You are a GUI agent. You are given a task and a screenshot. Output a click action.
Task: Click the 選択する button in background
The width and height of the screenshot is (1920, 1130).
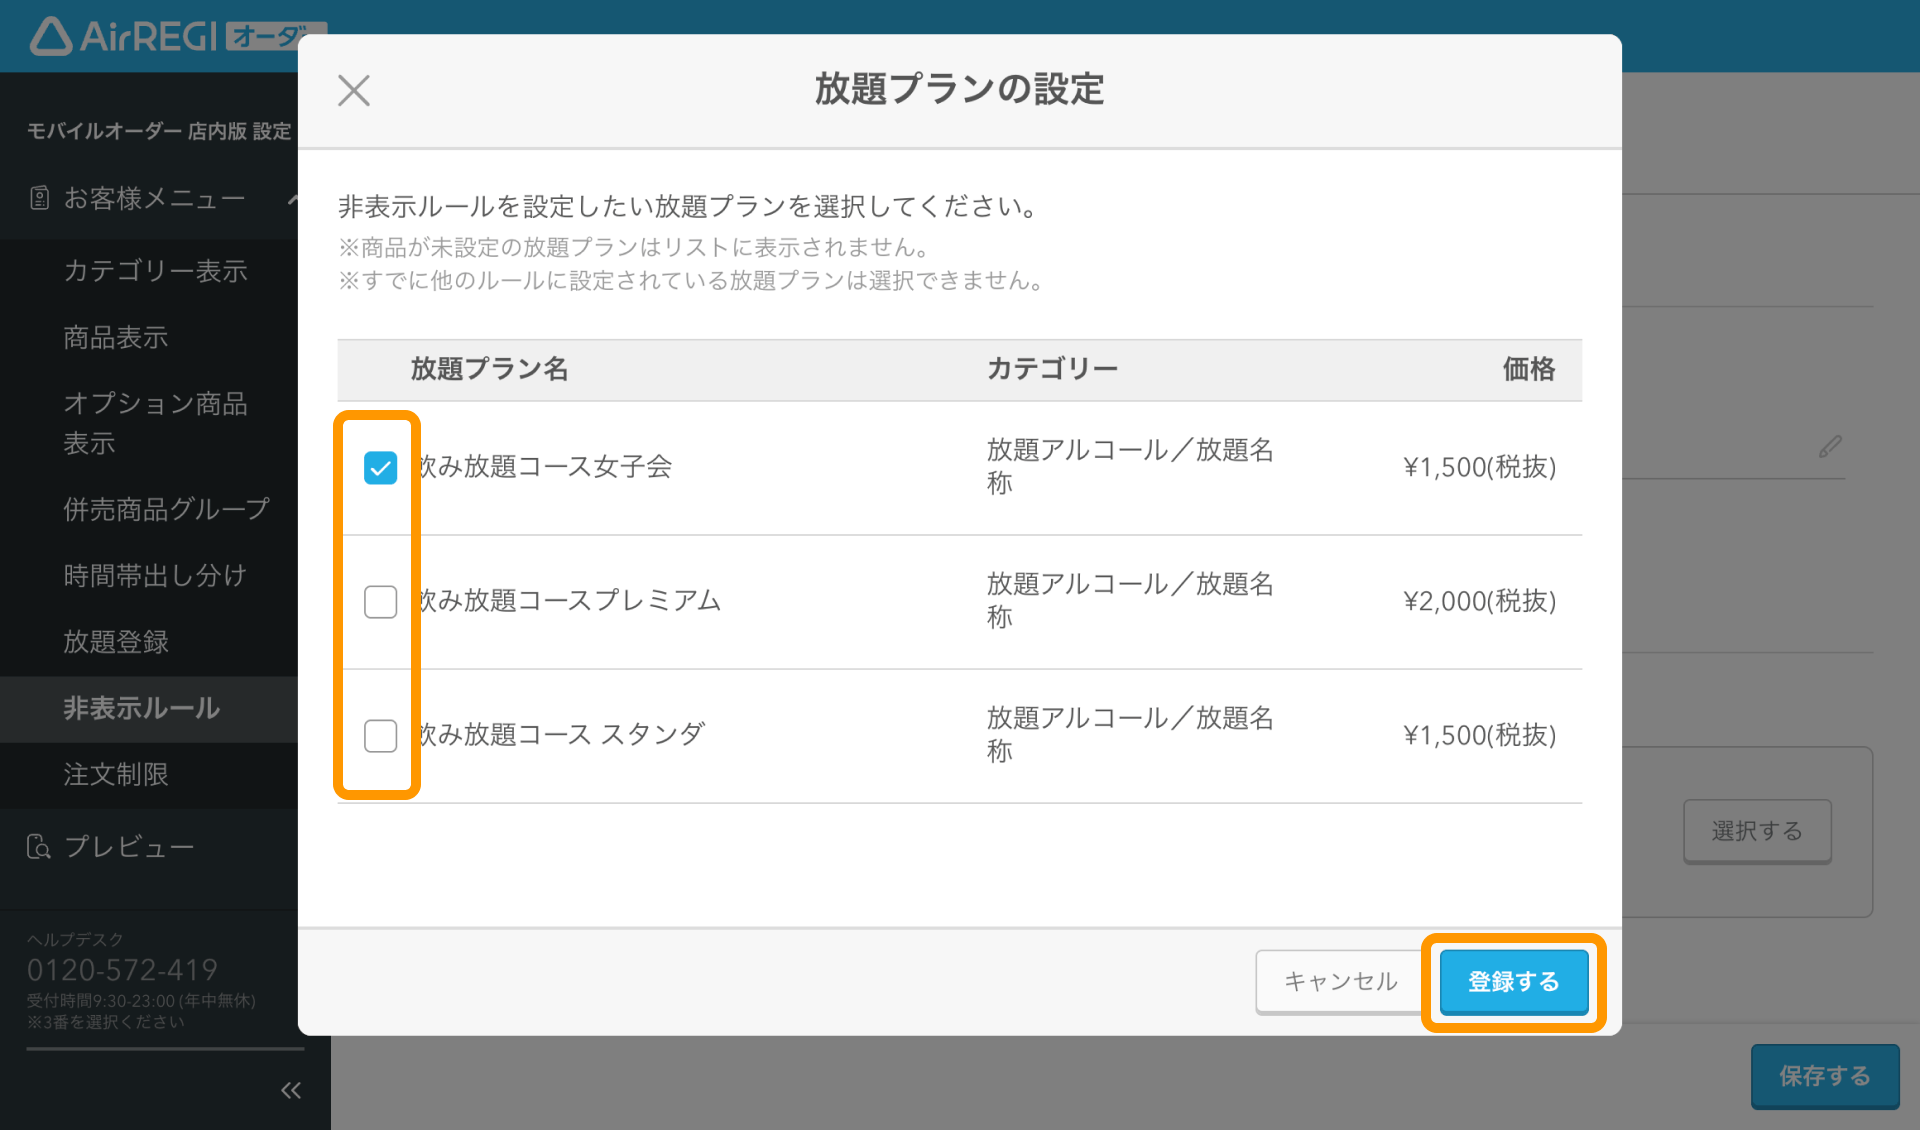(x=1757, y=831)
